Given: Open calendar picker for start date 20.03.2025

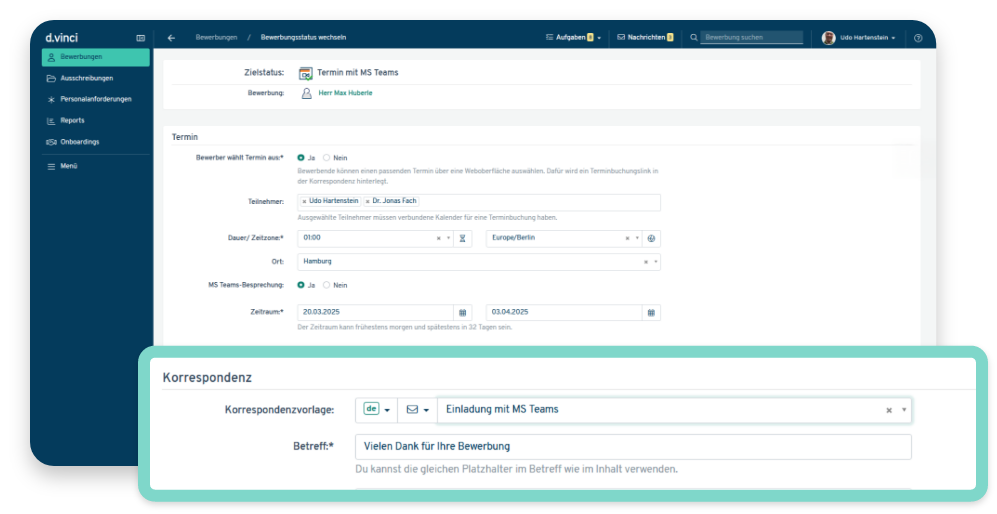Looking at the screenshot, I should tap(461, 313).
